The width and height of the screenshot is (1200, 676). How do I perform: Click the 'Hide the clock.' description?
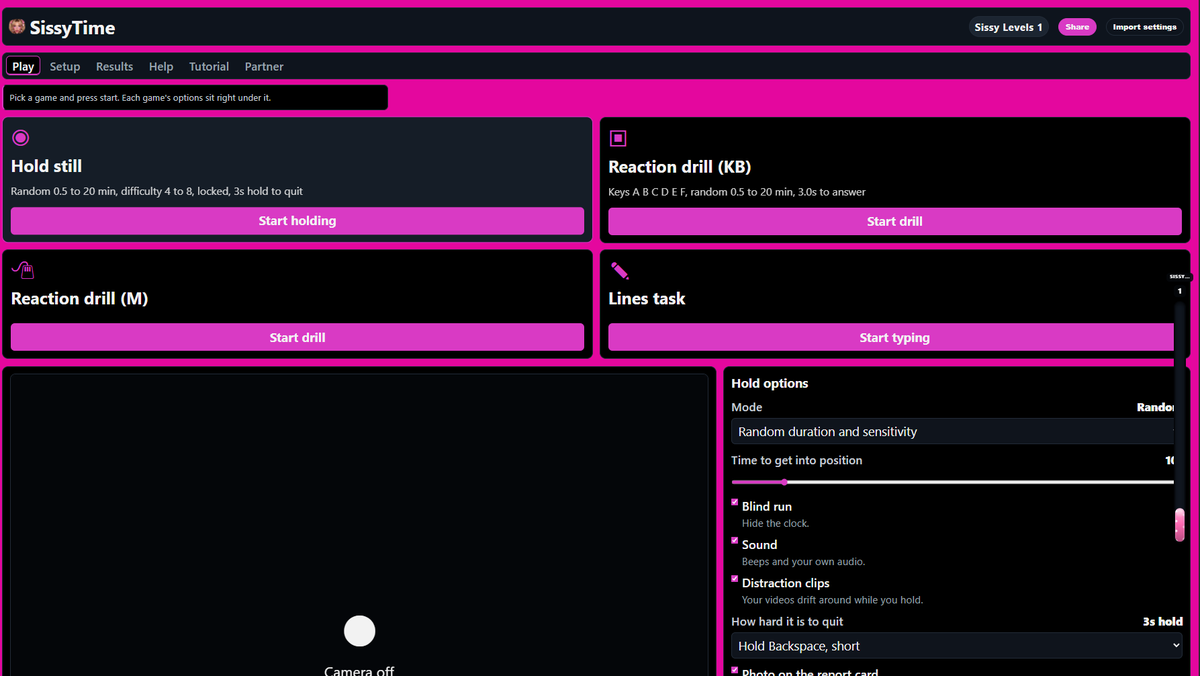(775, 523)
